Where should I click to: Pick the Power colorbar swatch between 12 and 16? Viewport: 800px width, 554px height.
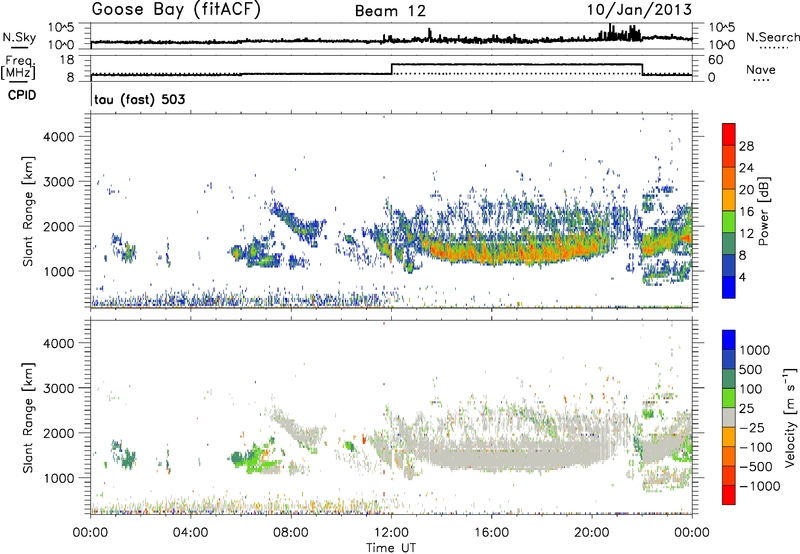click(729, 222)
